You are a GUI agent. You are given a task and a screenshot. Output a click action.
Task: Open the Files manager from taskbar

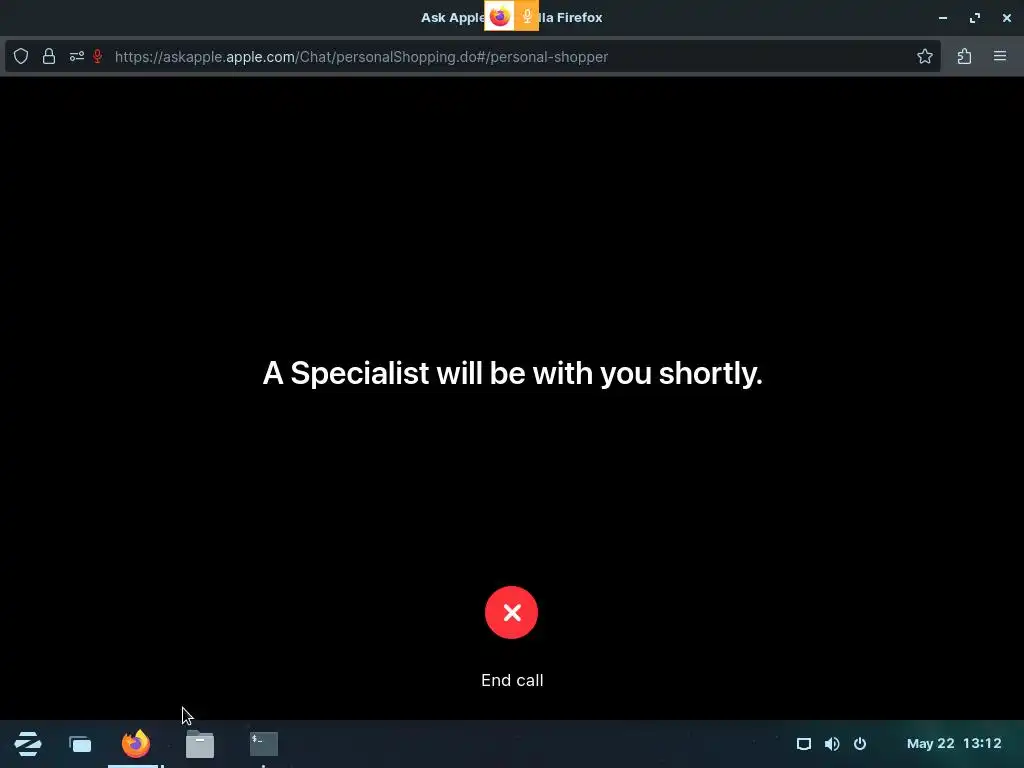200,744
